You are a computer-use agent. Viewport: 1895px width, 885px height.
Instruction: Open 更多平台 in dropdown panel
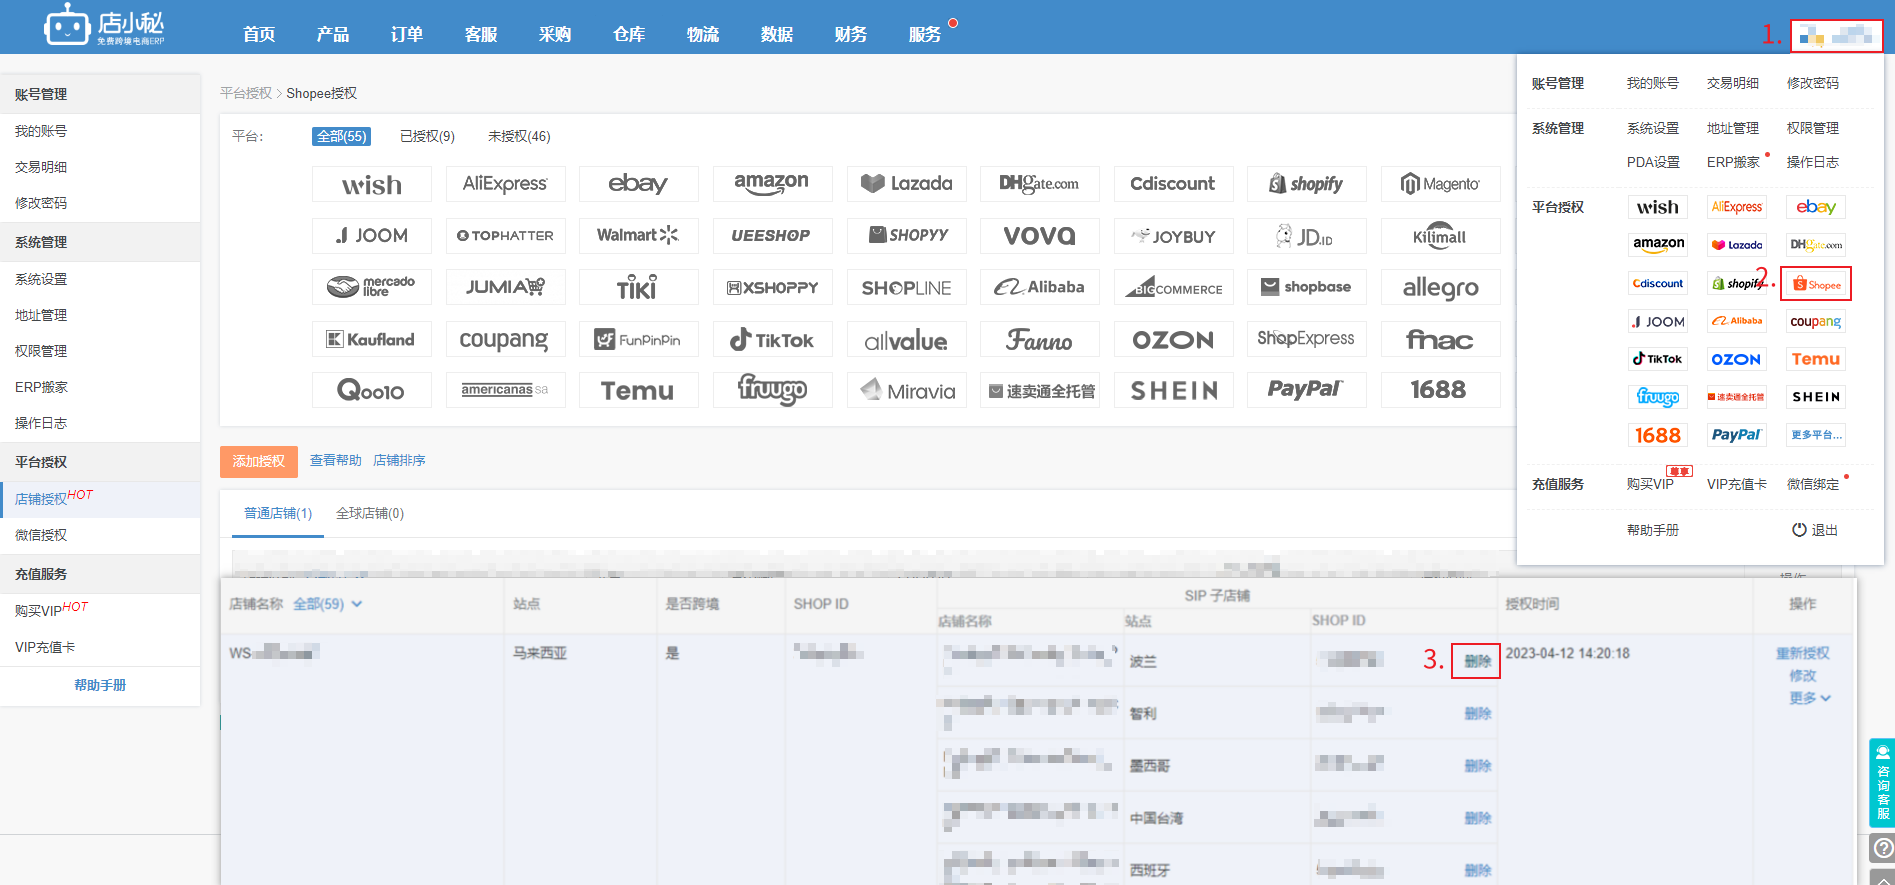[x=1816, y=435]
